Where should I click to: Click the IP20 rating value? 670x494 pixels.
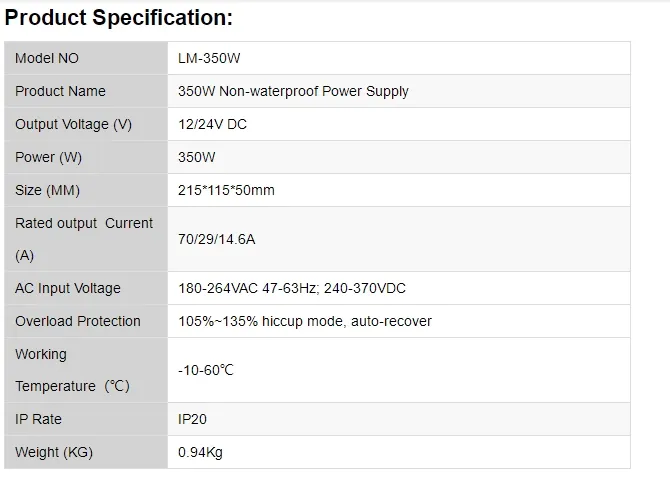[x=192, y=419]
